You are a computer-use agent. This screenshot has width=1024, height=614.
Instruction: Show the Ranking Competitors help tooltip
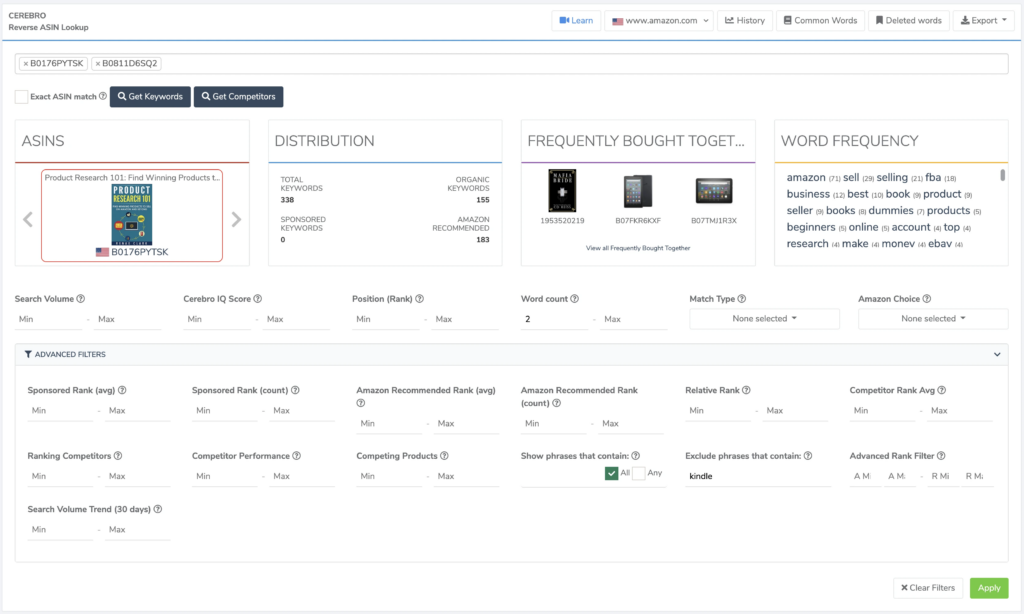[x=118, y=456]
